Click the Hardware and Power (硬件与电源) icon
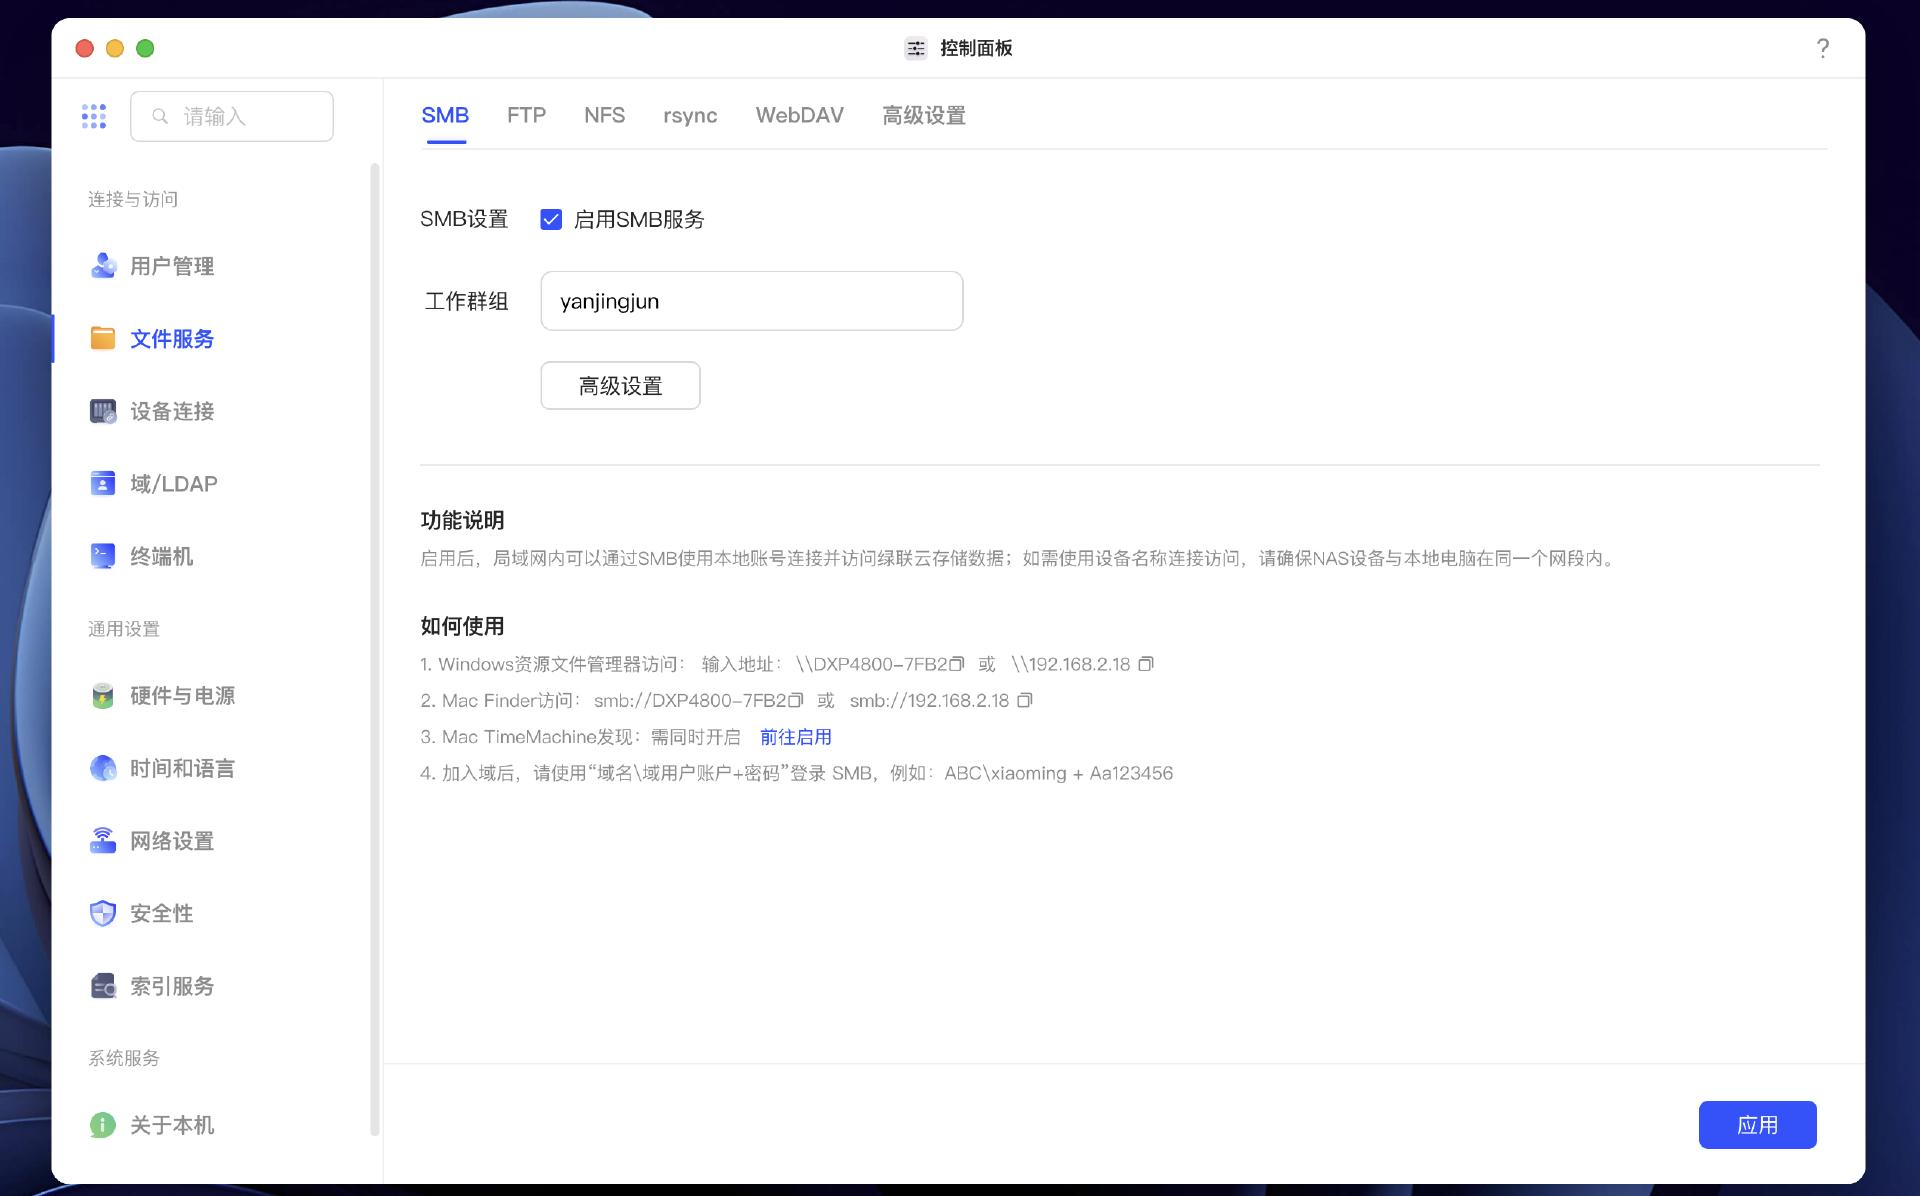 103,696
